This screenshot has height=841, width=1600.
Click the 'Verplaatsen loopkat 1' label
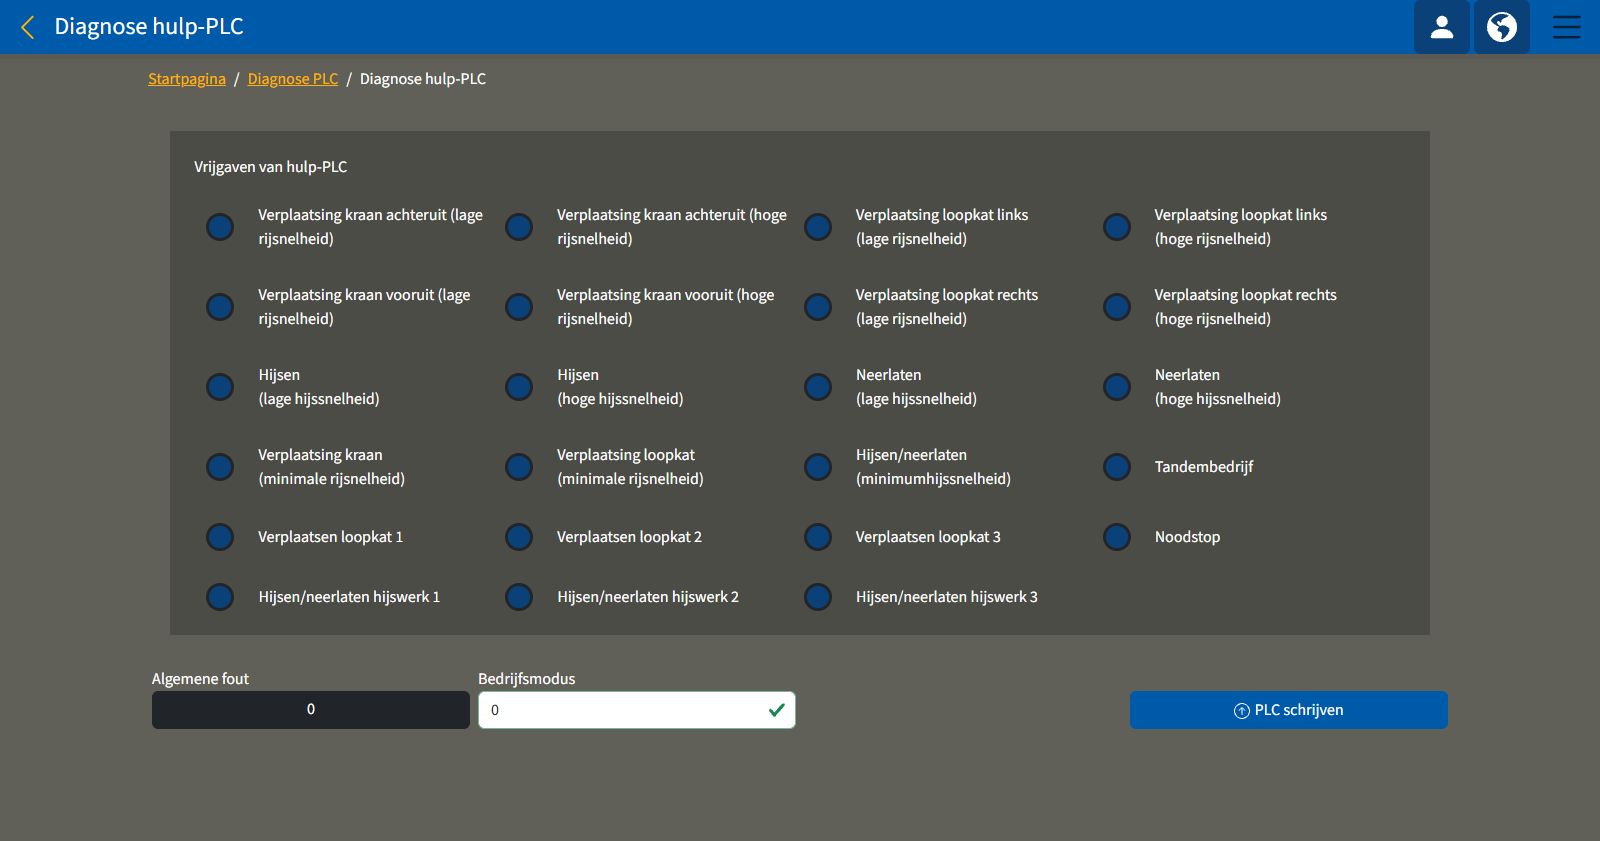tap(331, 537)
